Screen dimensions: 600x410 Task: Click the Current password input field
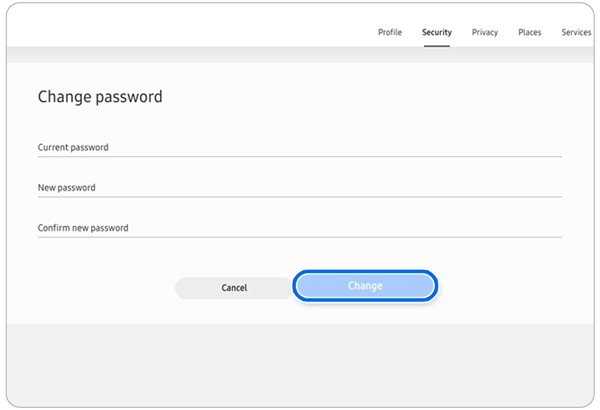300,147
